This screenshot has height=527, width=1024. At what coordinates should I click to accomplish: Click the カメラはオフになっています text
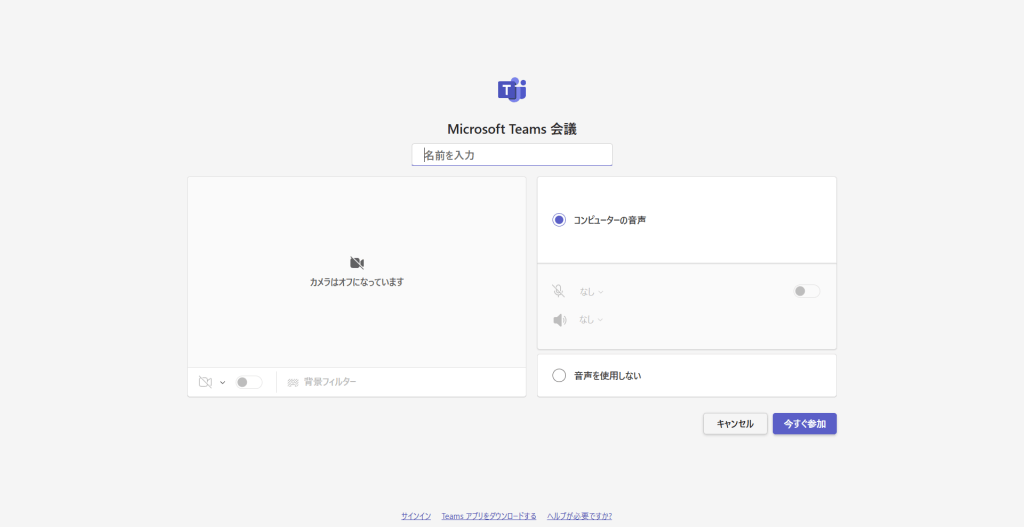point(357,282)
